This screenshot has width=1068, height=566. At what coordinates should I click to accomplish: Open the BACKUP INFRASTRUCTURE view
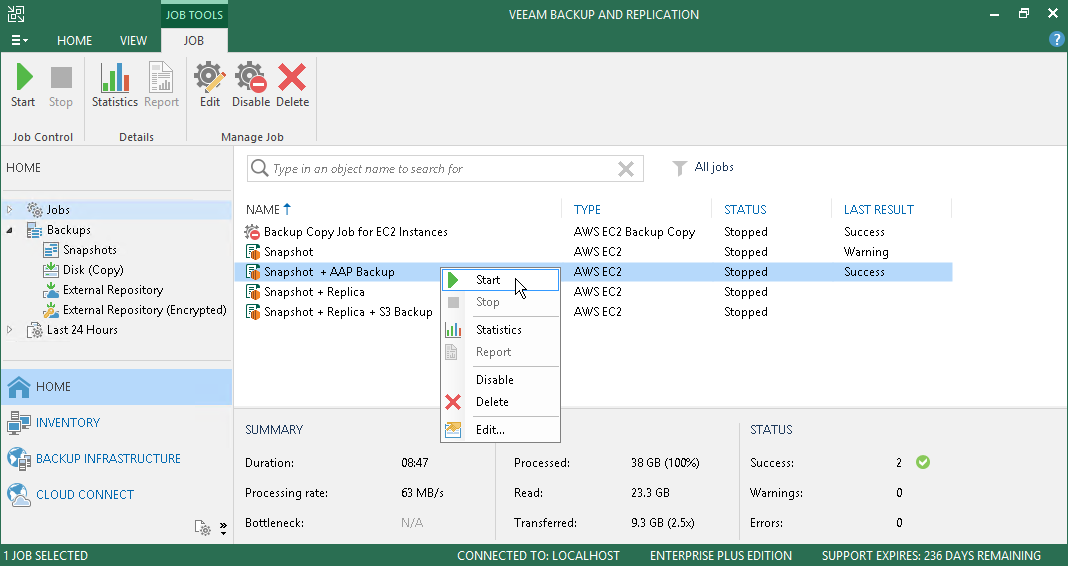click(x=116, y=459)
